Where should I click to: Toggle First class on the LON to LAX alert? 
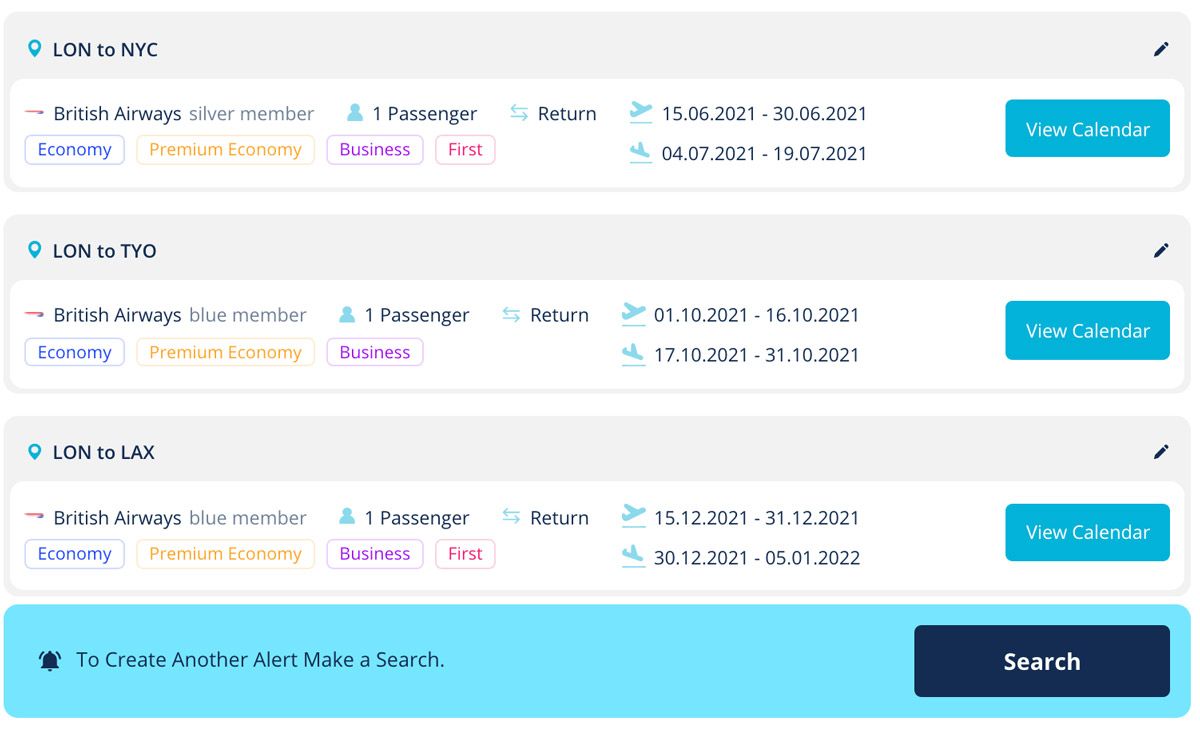click(465, 553)
